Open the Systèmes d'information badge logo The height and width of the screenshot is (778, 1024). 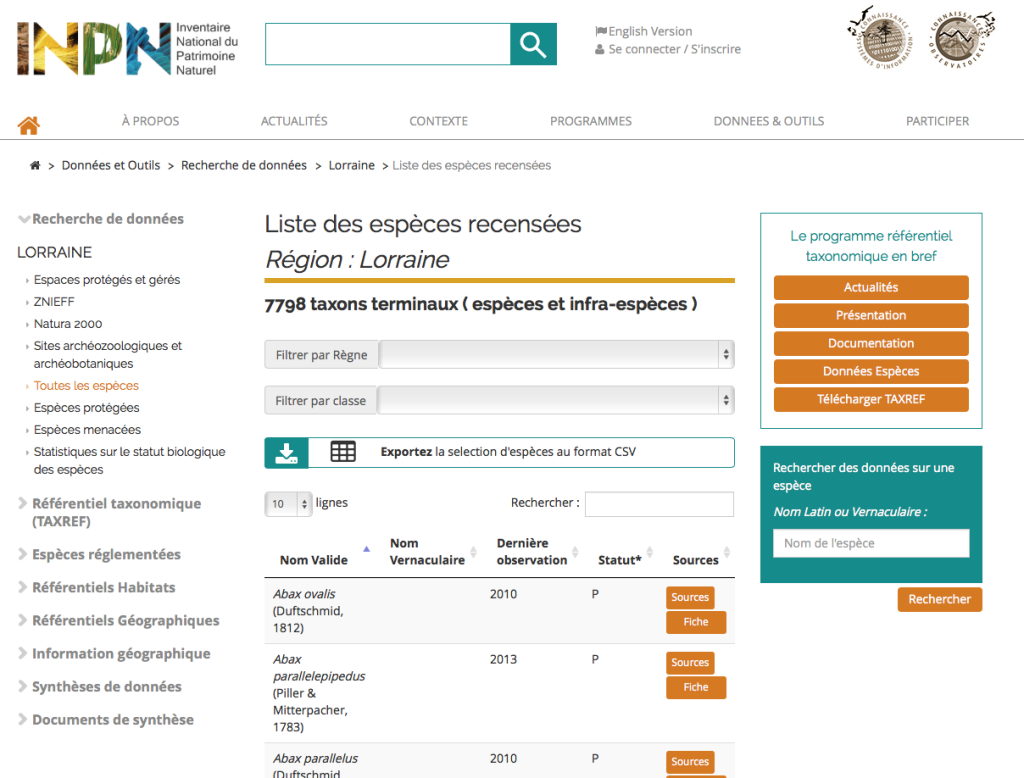click(x=882, y=39)
